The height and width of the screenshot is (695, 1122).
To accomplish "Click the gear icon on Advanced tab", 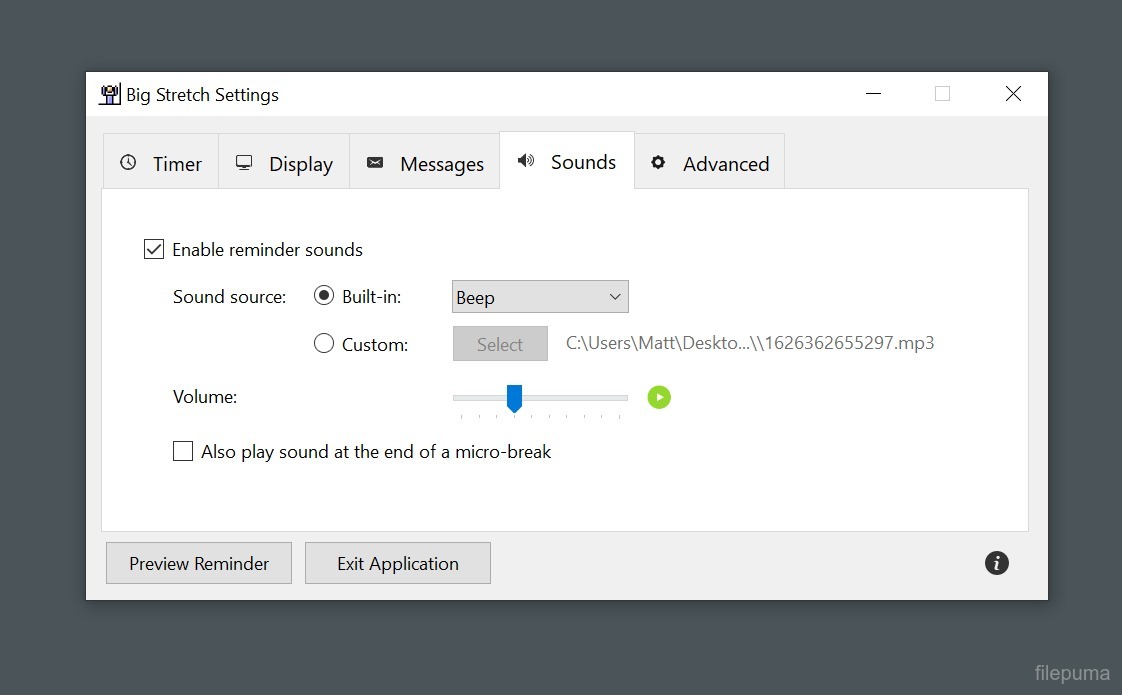I will click(x=658, y=163).
